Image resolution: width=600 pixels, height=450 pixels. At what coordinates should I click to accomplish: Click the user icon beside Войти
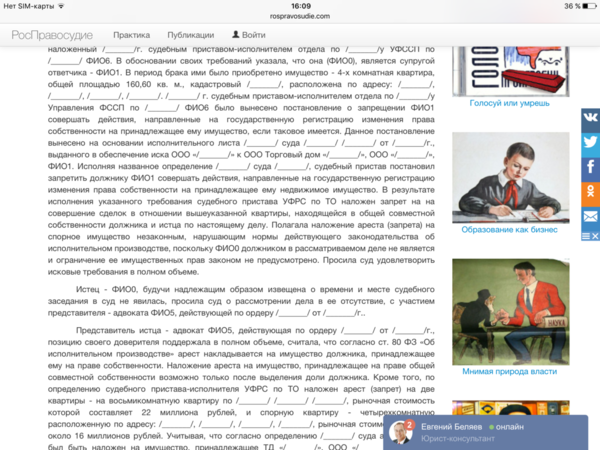point(236,34)
